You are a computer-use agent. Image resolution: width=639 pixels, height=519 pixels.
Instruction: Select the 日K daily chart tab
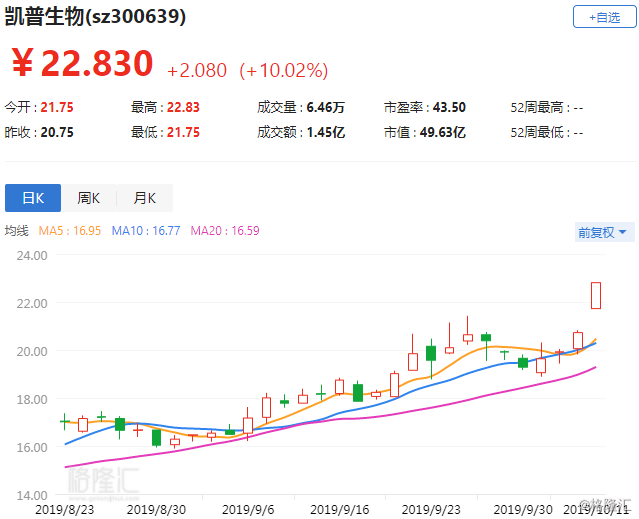click(33, 198)
